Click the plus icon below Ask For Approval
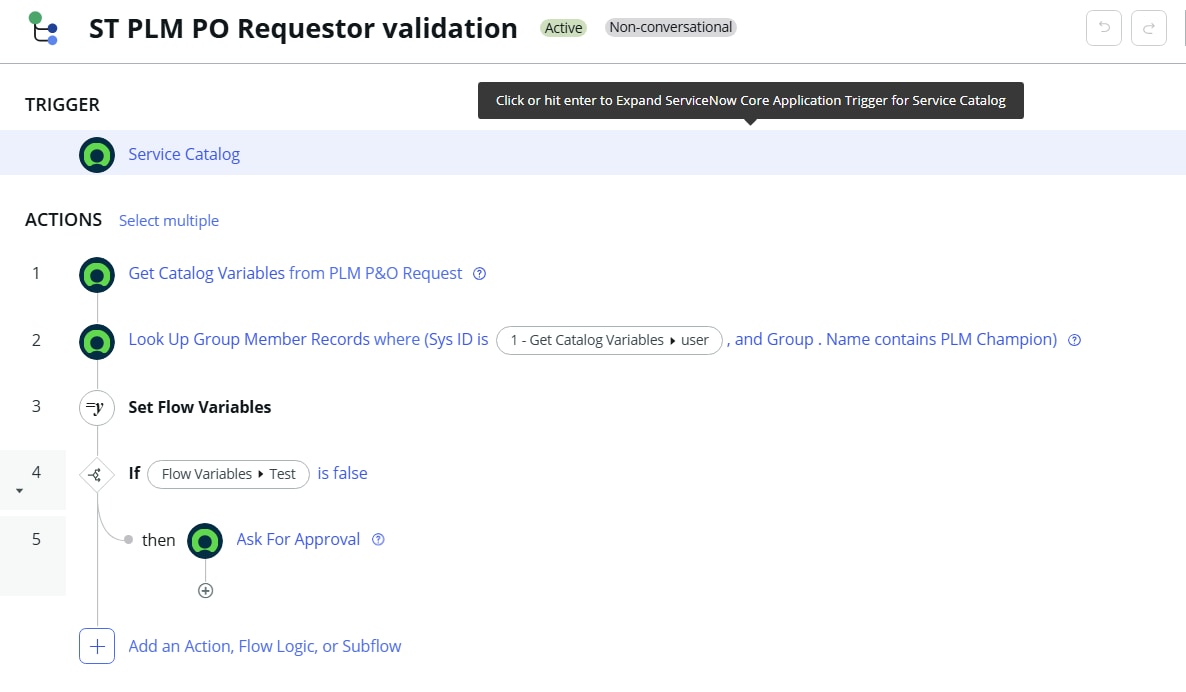This screenshot has height=692, width=1186. point(205,590)
